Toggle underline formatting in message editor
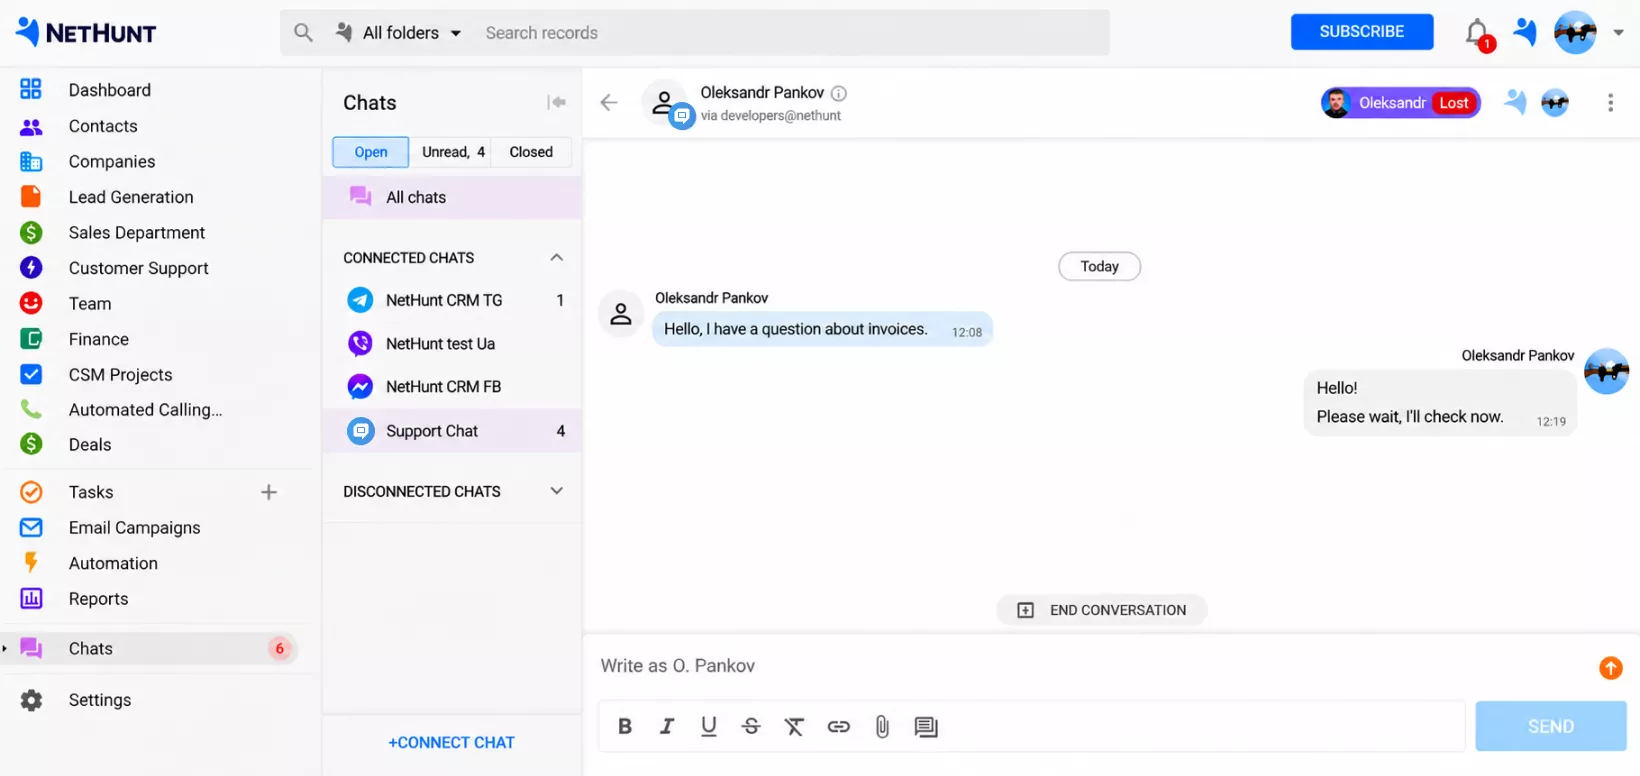The image size is (1640, 776). click(709, 727)
